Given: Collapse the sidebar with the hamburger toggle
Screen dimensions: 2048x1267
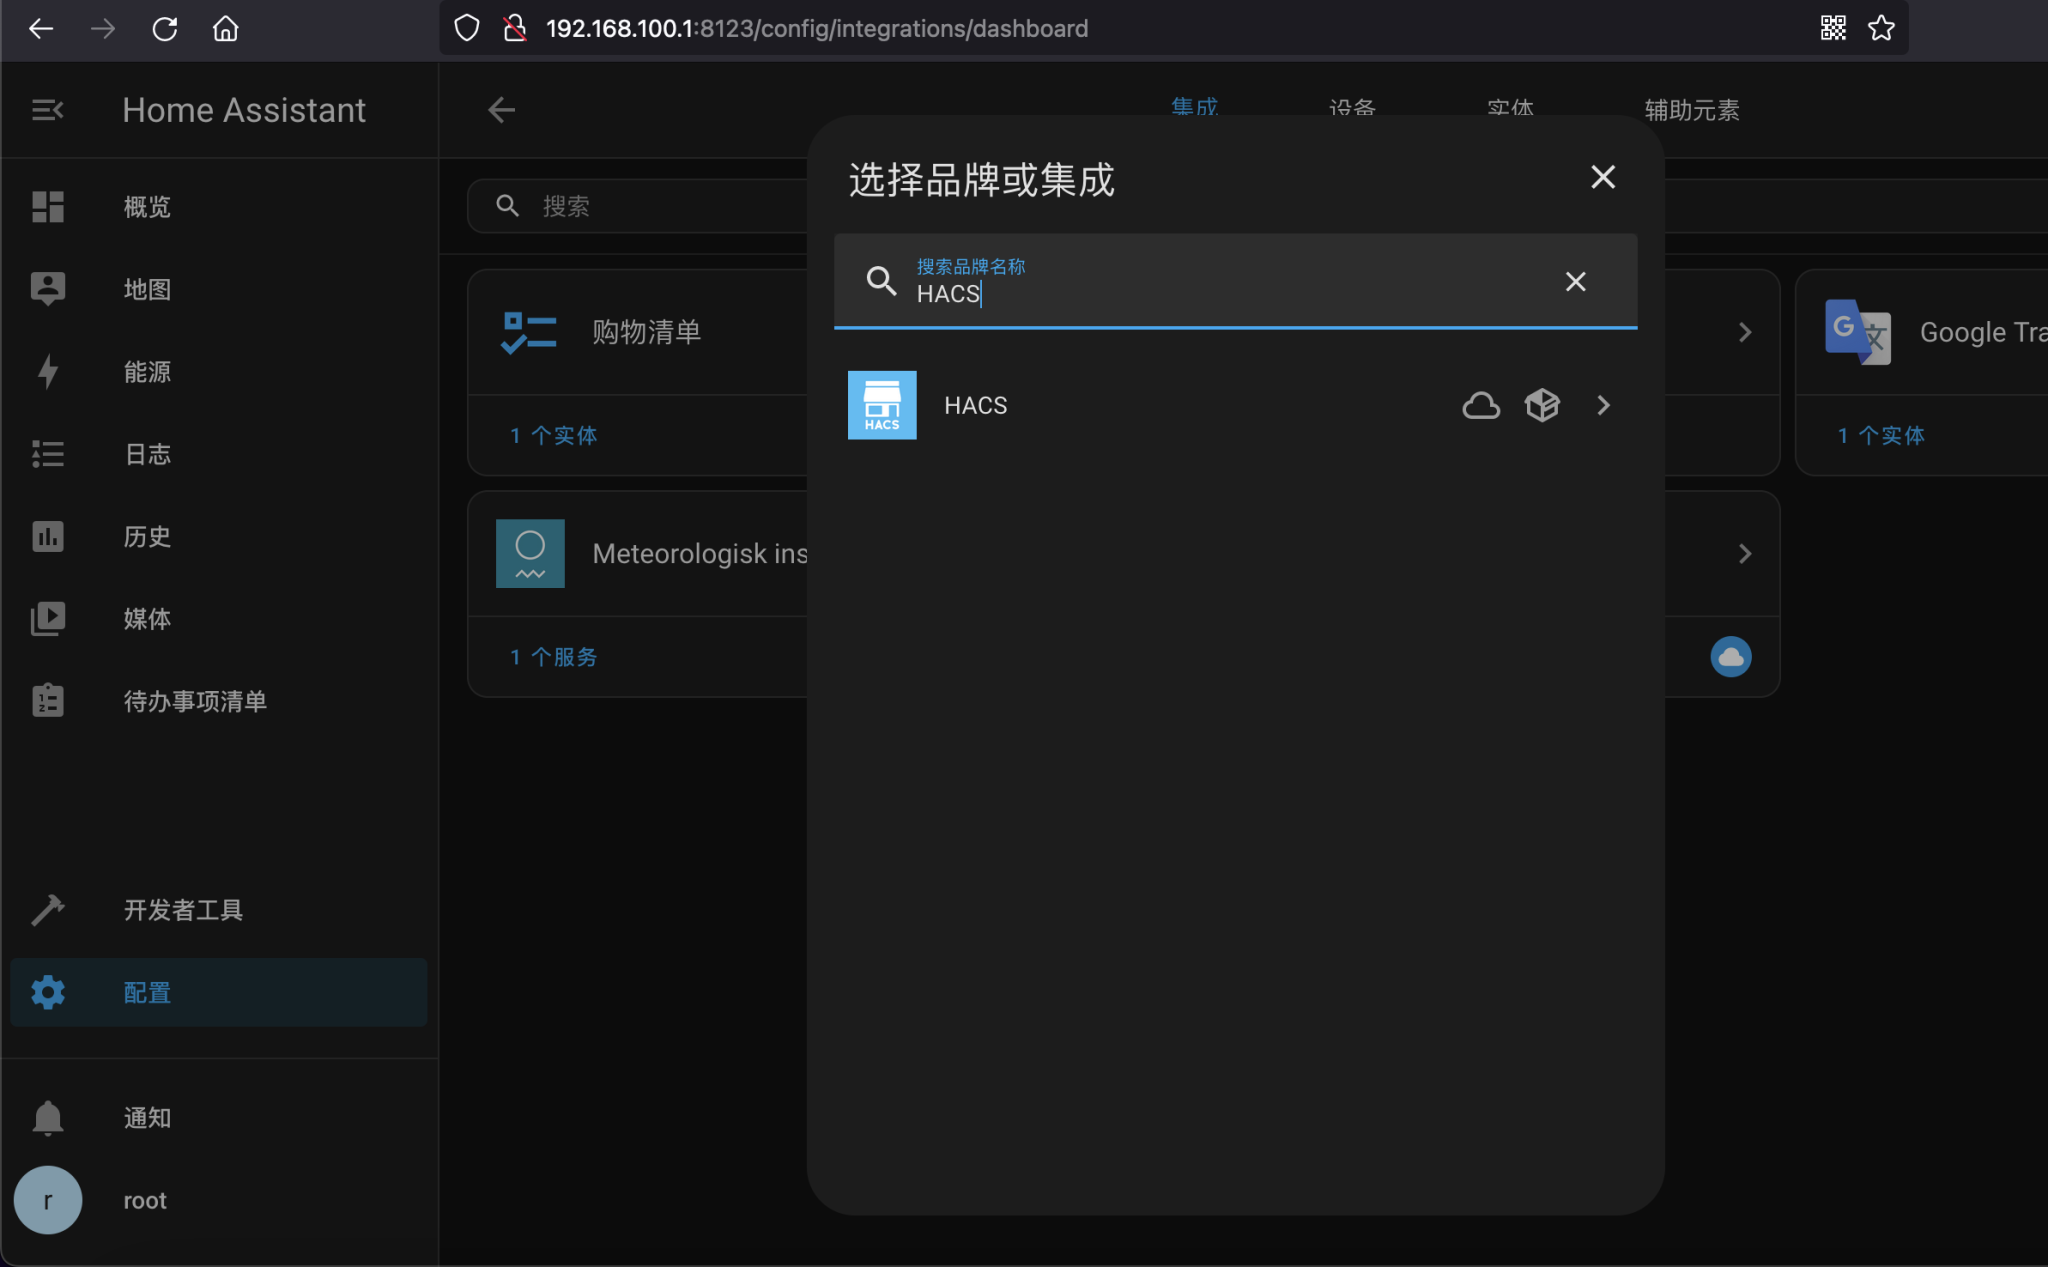Looking at the screenshot, I should click(x=47, y=109).
